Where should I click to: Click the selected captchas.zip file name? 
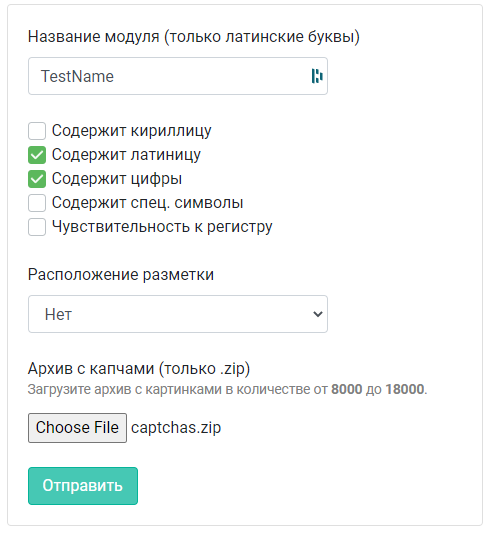[176, 428]
